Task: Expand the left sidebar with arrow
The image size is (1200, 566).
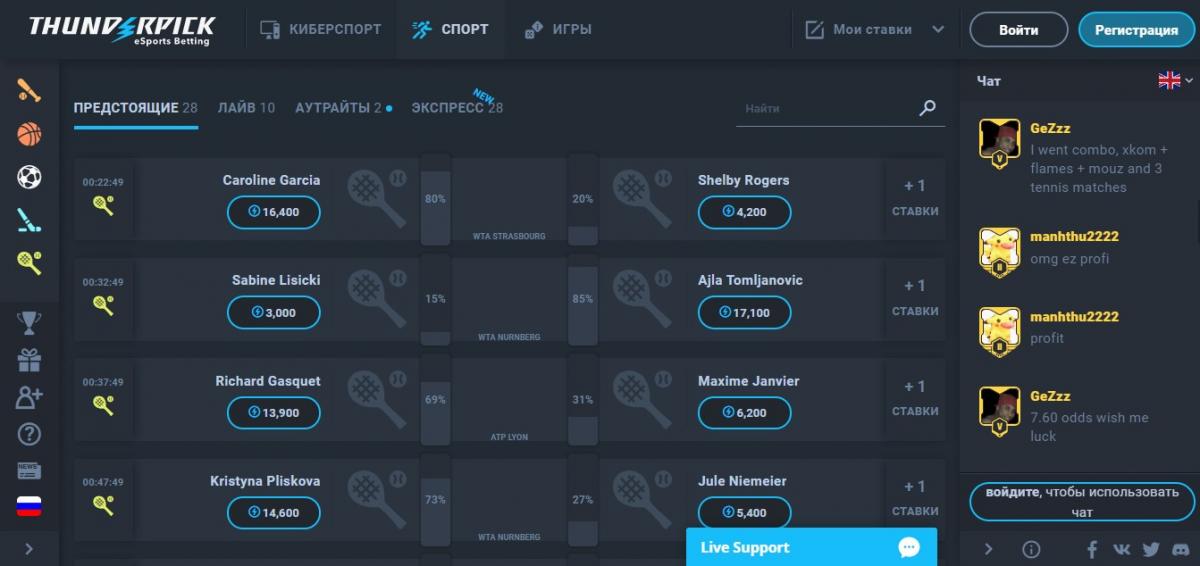Action: (x=29, y=548)
